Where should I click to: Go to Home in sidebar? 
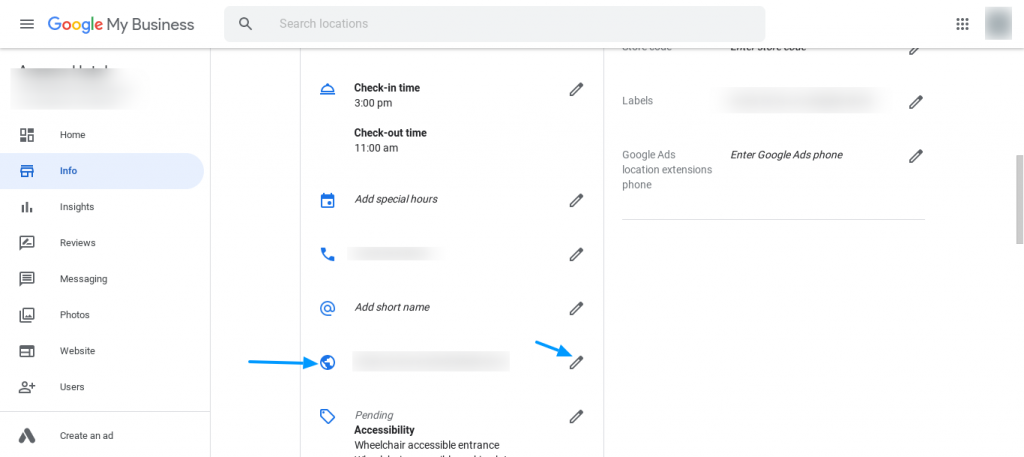pyautogui.click(x=72, y=135)
